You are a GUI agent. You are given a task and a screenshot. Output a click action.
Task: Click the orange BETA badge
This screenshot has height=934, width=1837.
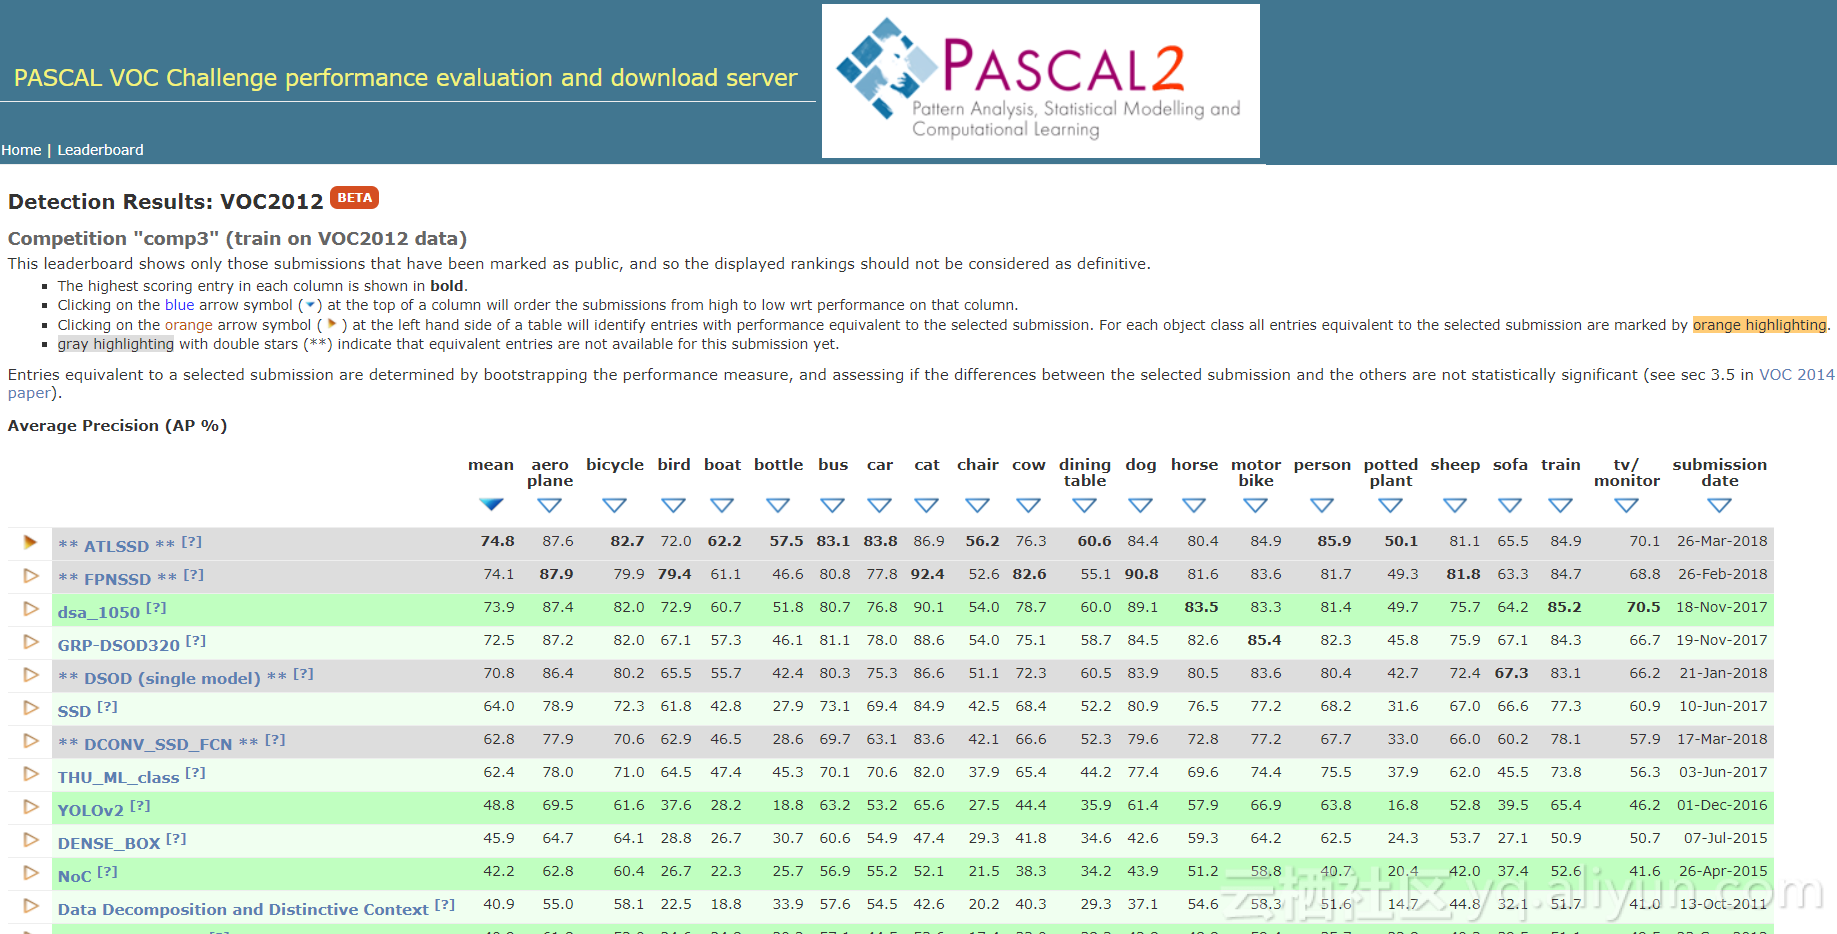354,198
